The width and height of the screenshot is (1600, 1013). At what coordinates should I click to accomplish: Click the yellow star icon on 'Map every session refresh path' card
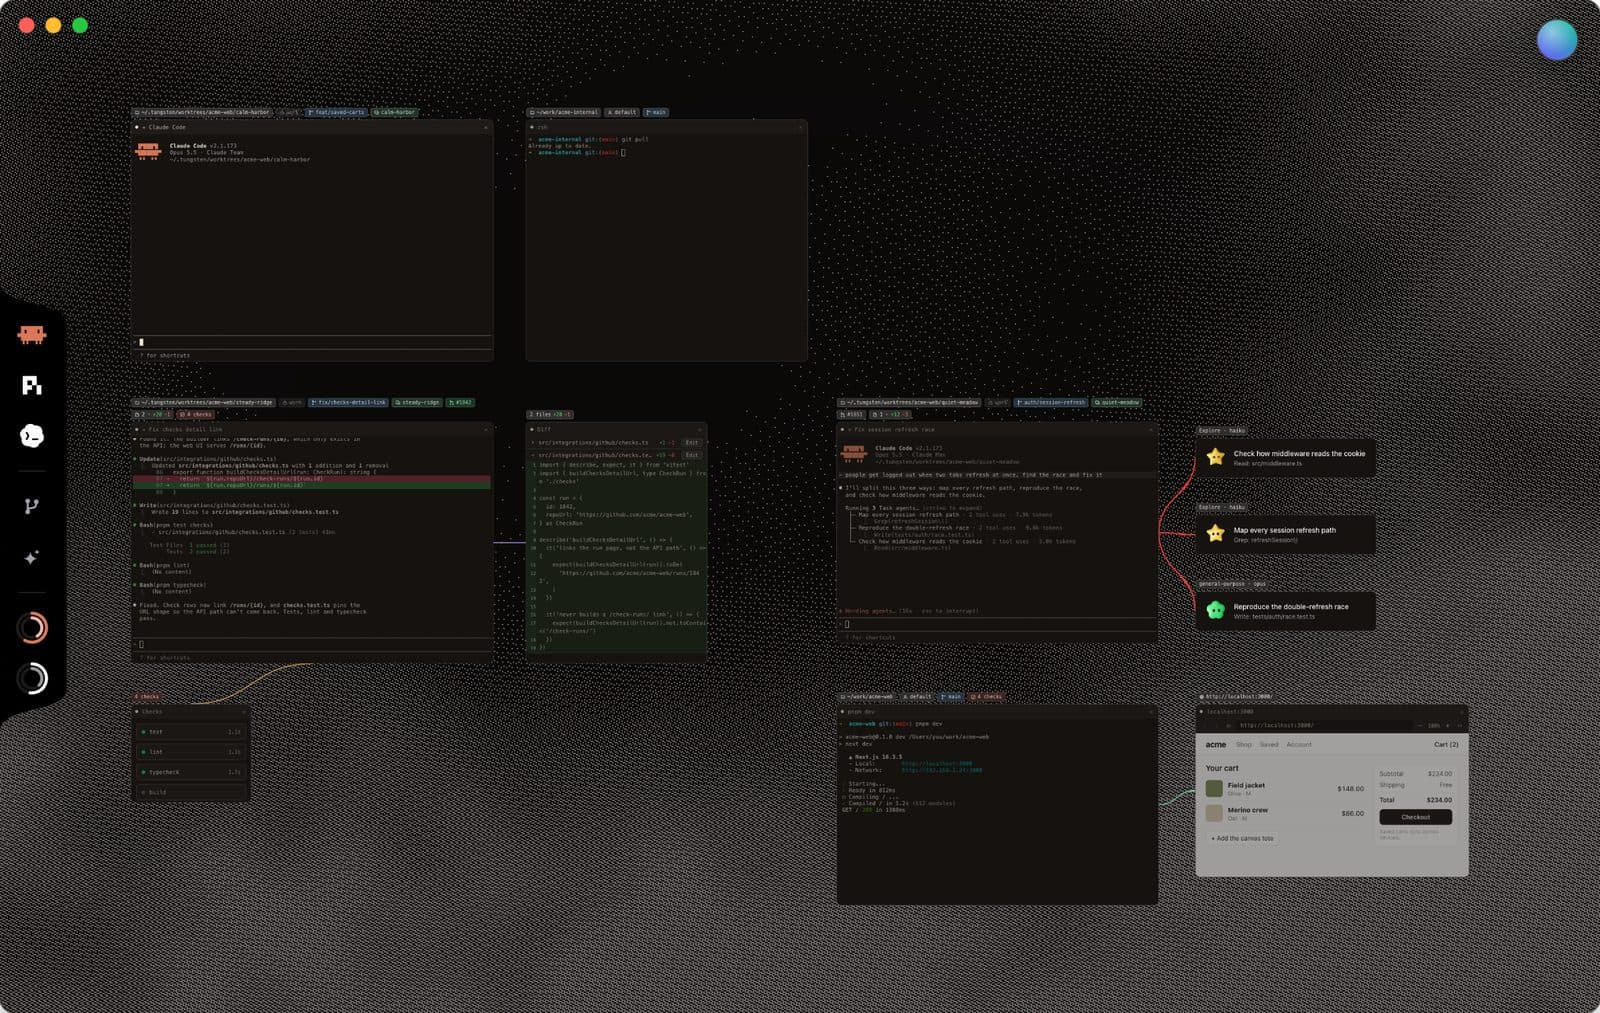[1215, 534]
